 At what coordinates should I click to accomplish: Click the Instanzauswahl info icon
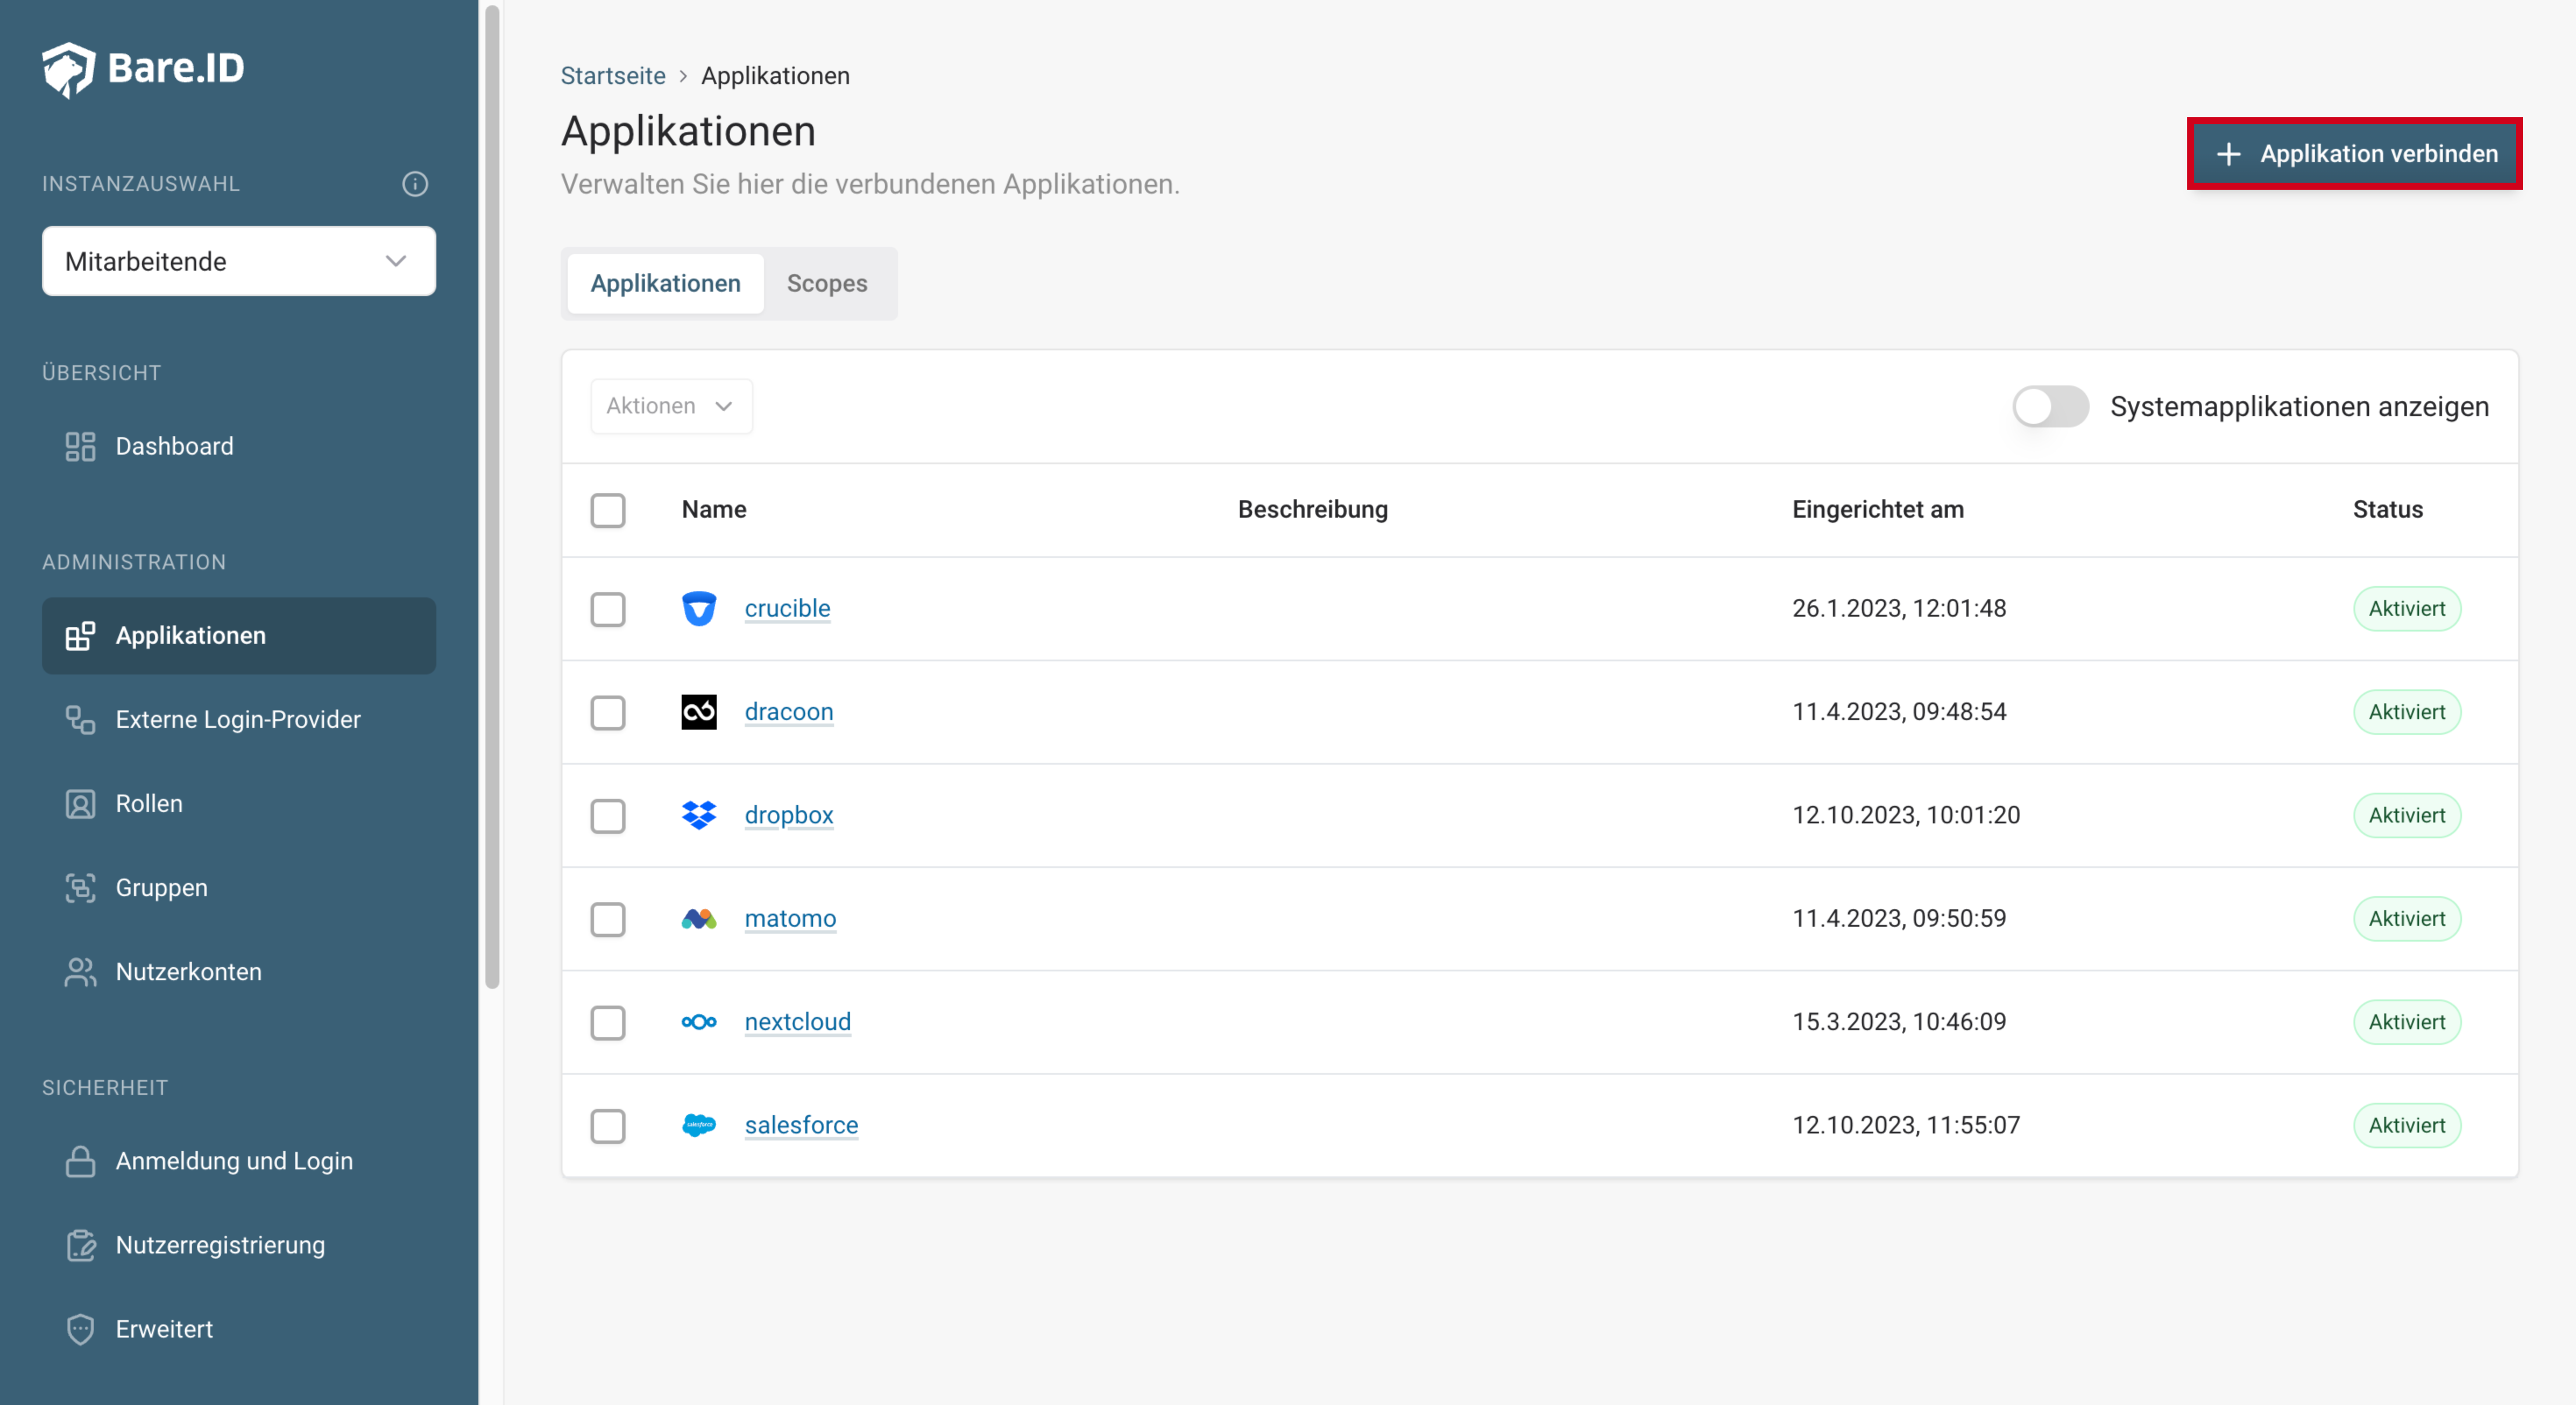click(415, 184)
